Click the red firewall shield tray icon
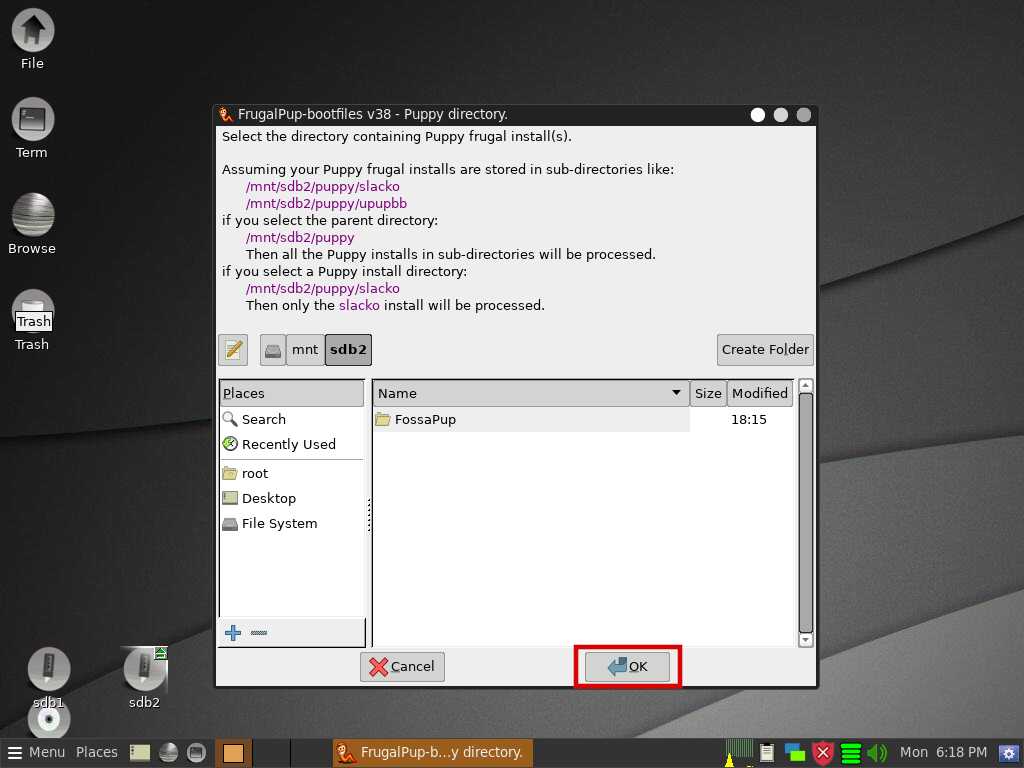The image size is (1024, 768). (x=823, y=753)
